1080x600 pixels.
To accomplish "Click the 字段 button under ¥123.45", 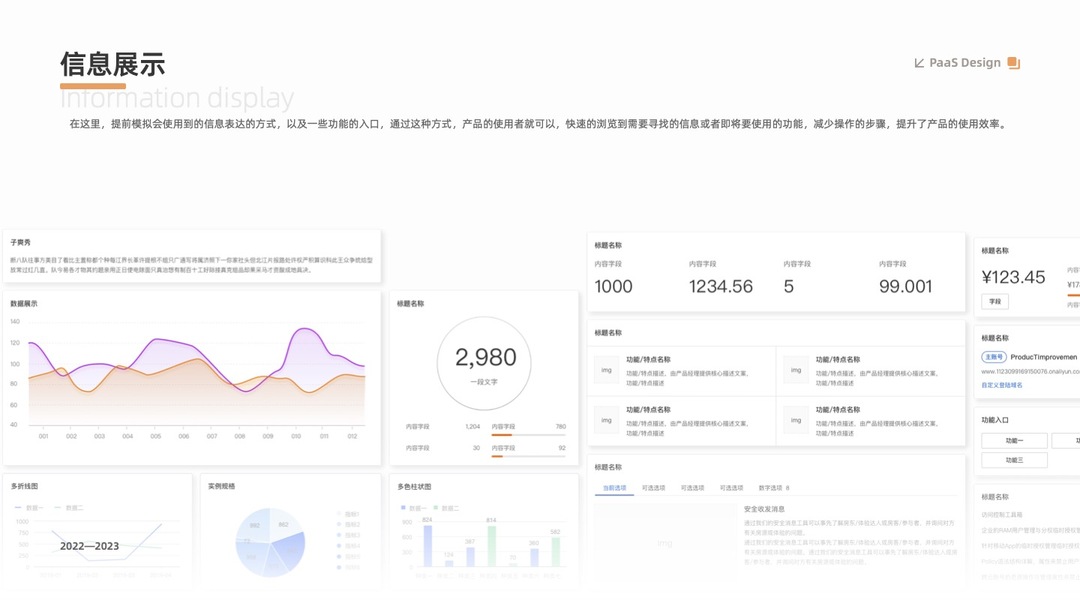I will click(995, 301).
